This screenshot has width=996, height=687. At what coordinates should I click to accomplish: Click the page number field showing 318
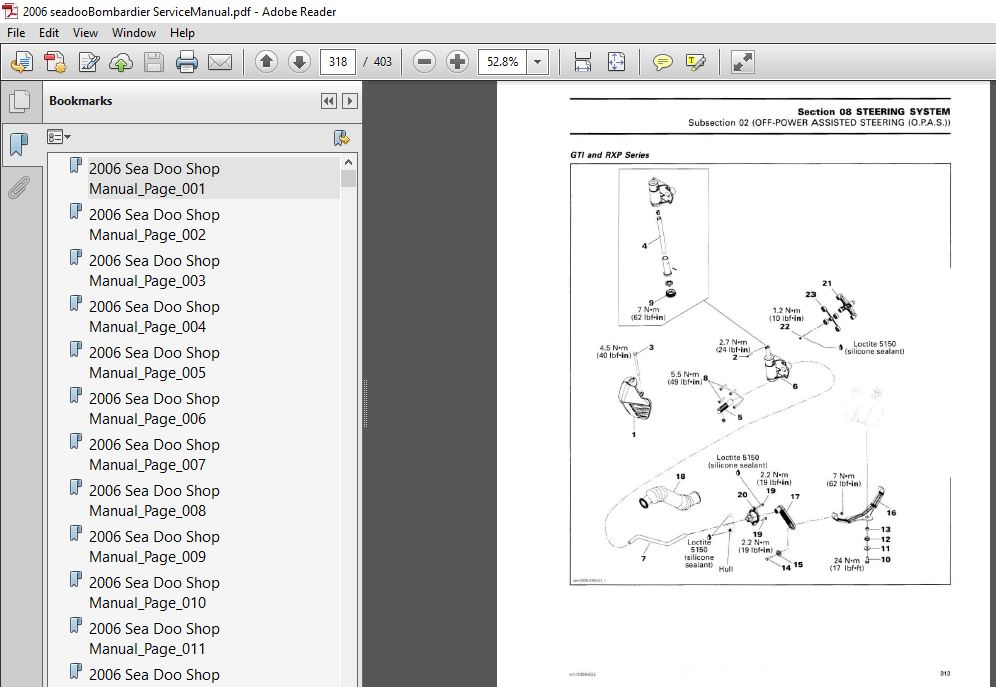[x=338, y=62]
